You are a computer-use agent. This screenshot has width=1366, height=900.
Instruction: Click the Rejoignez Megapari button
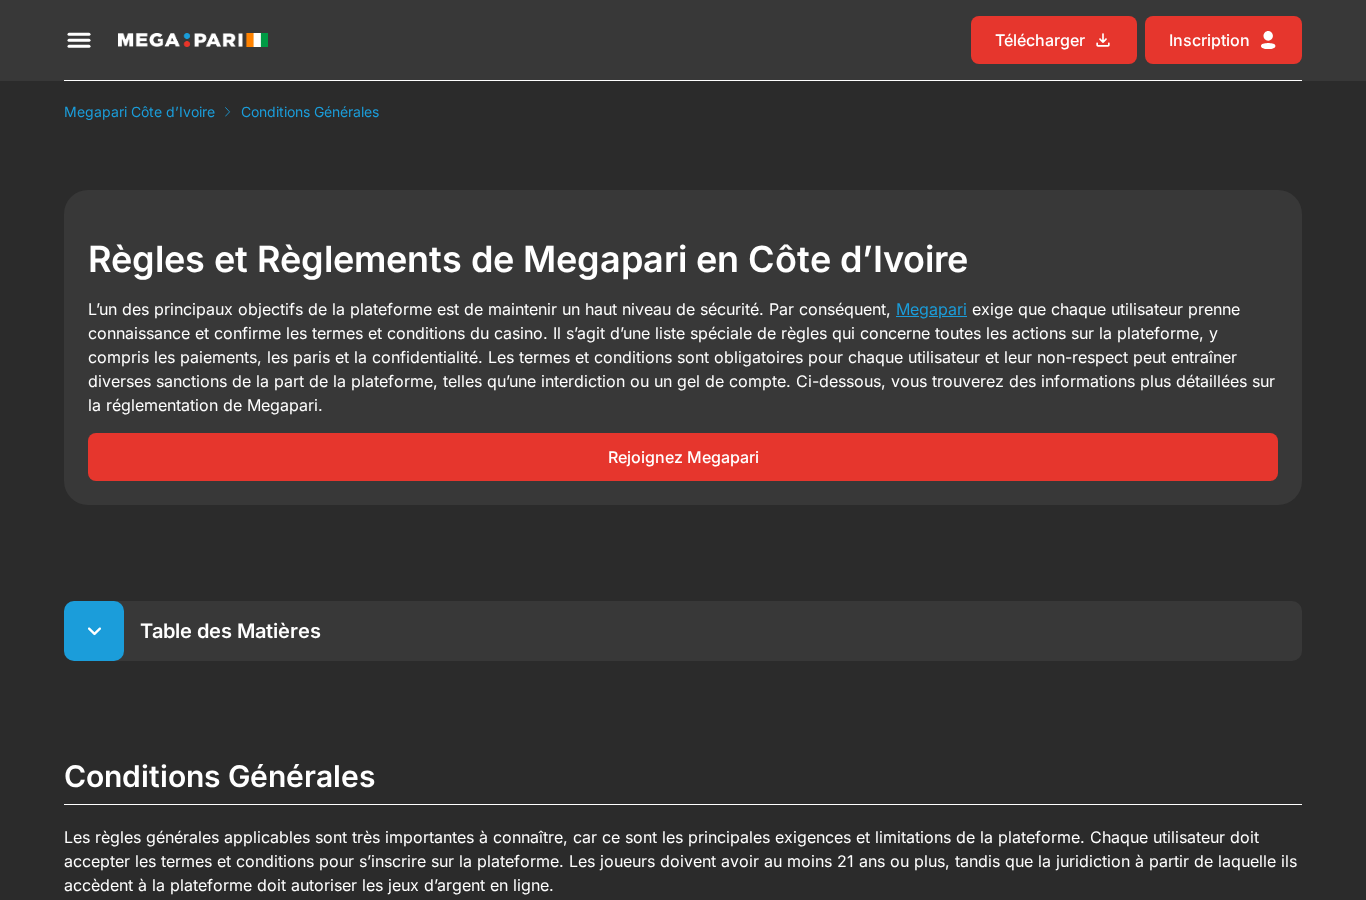tap(683, 457)
